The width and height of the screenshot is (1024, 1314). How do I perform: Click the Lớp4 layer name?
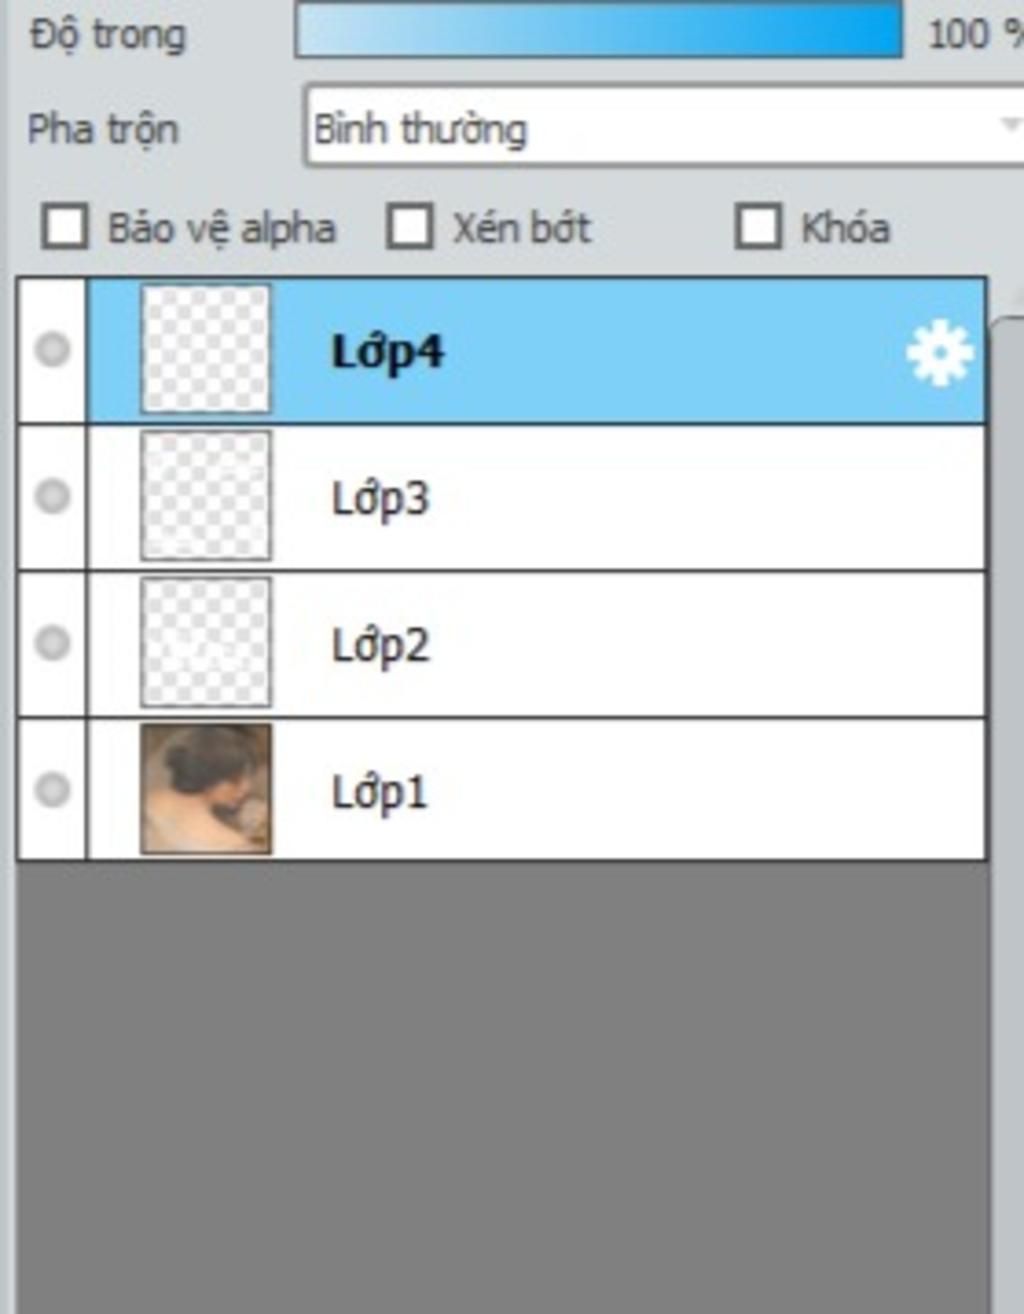tap(387, 352)
